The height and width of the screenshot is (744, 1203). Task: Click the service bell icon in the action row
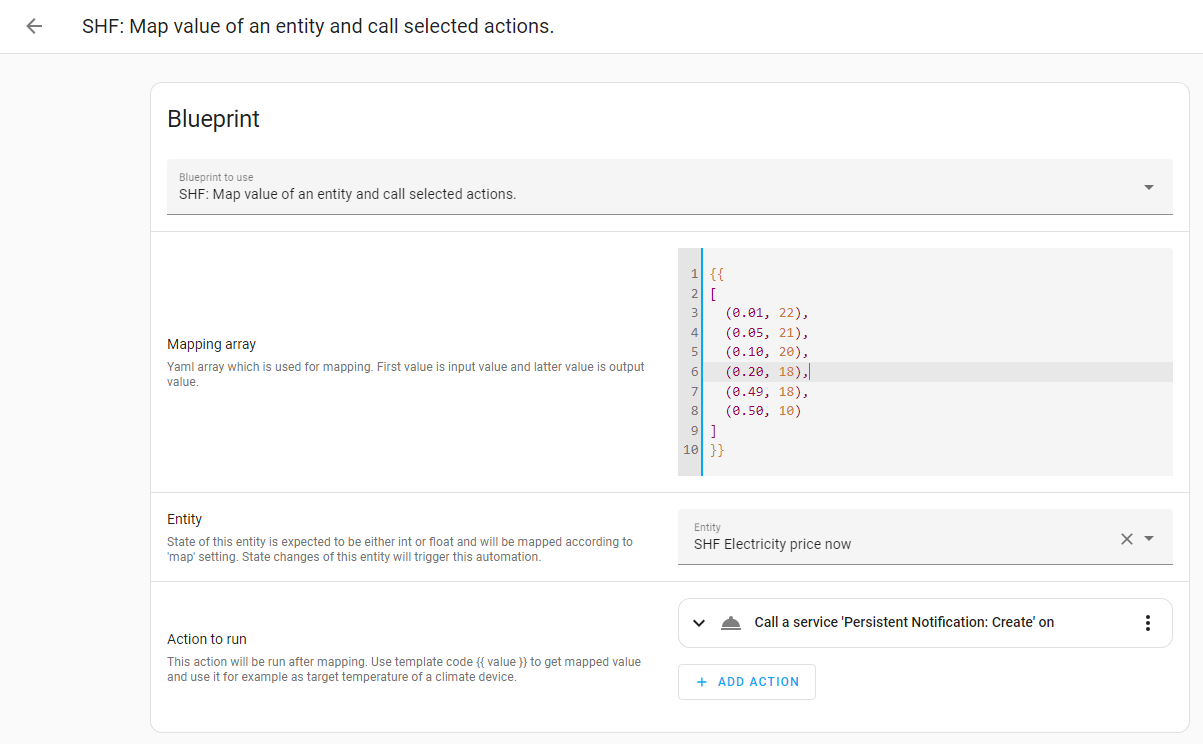point(731,623)
